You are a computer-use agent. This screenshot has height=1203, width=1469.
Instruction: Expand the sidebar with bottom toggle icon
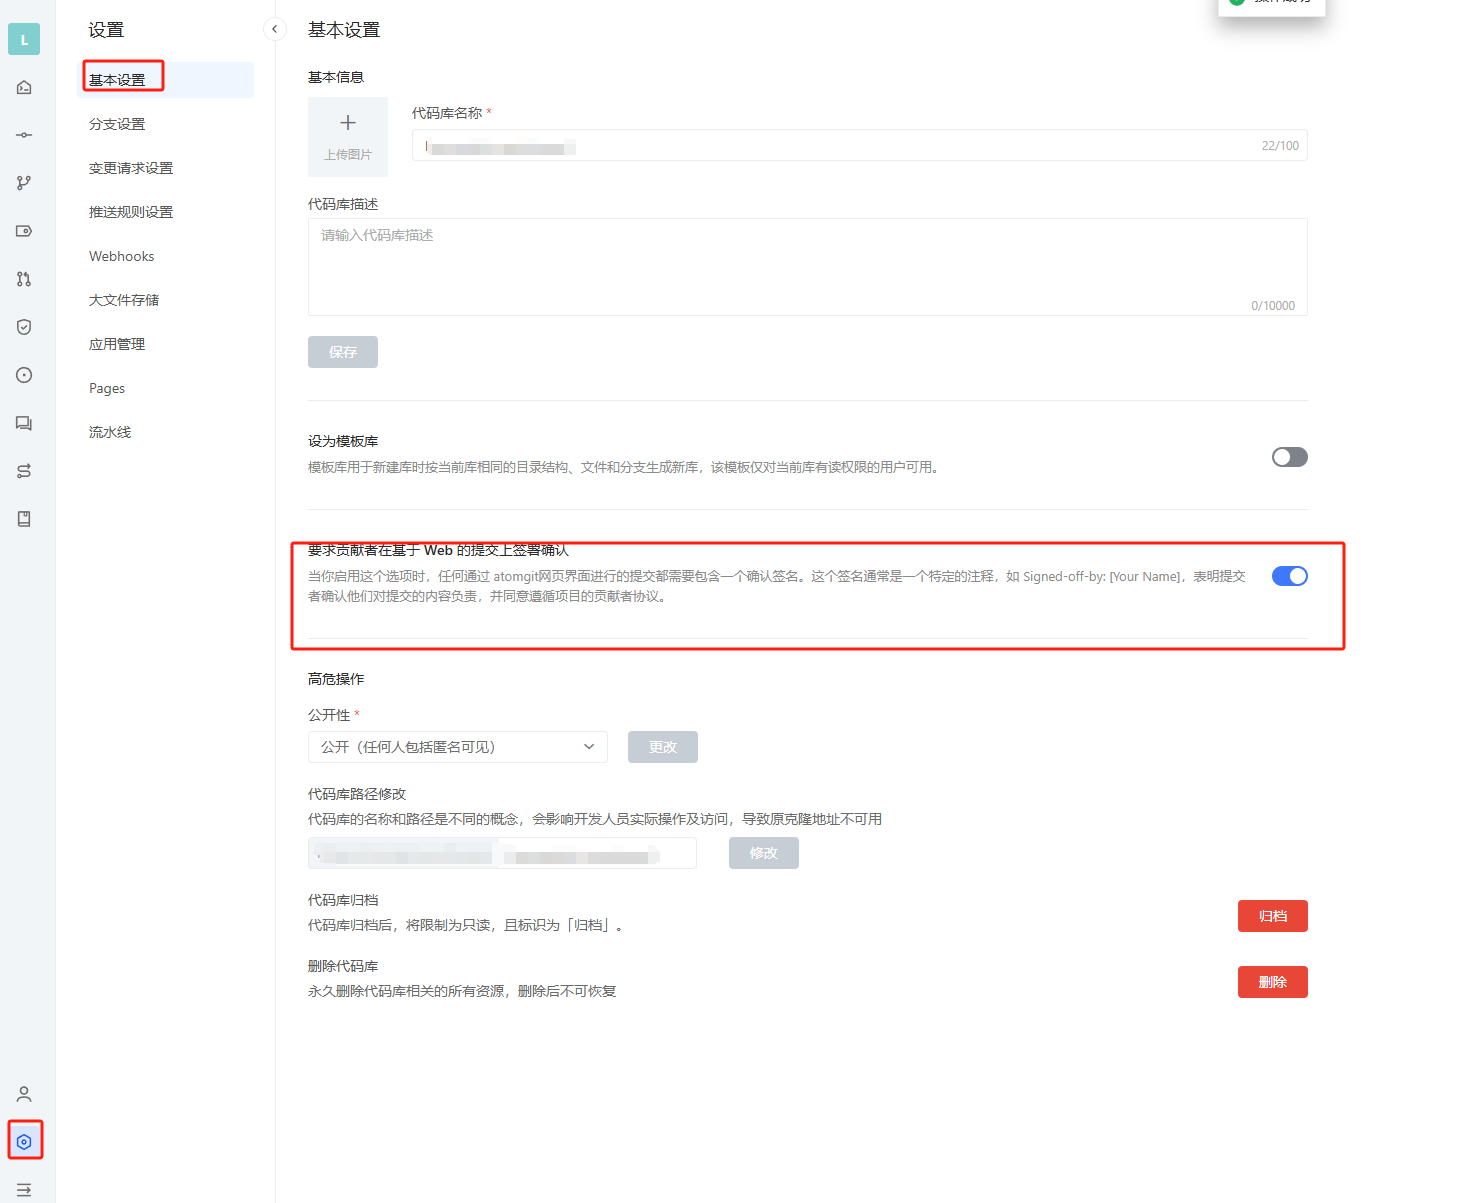24,1190
